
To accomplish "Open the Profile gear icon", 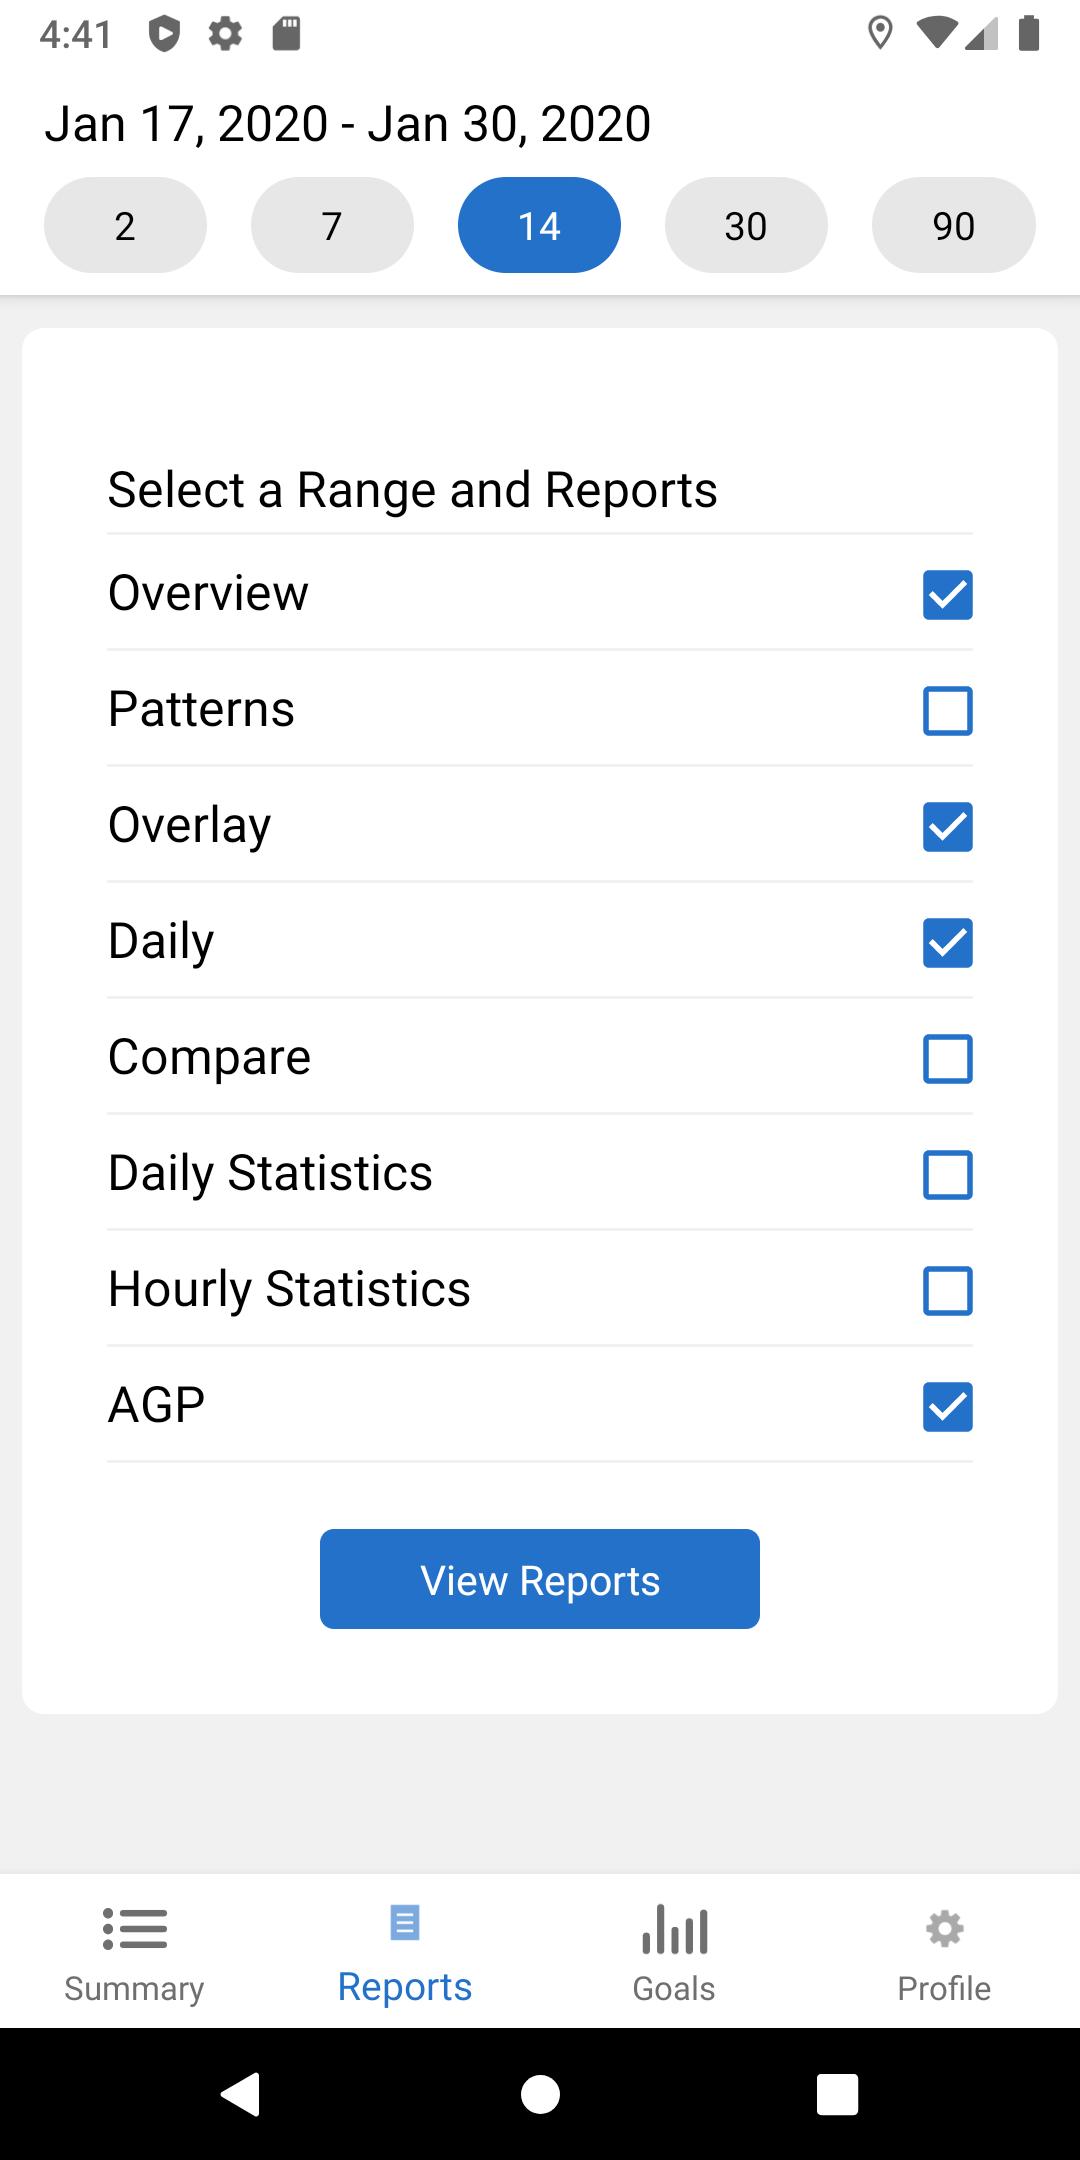I will [x=944, y=1929].
